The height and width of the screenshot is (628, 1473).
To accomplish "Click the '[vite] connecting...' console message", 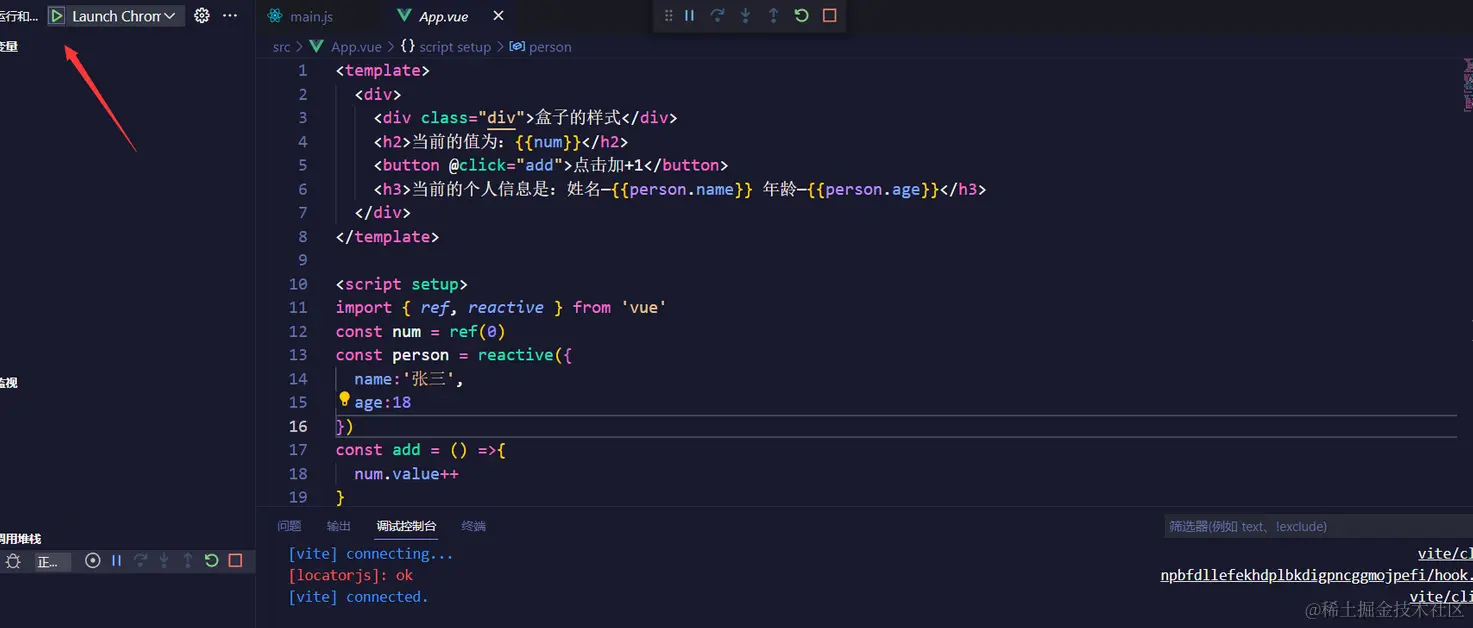I will [370, 554].
